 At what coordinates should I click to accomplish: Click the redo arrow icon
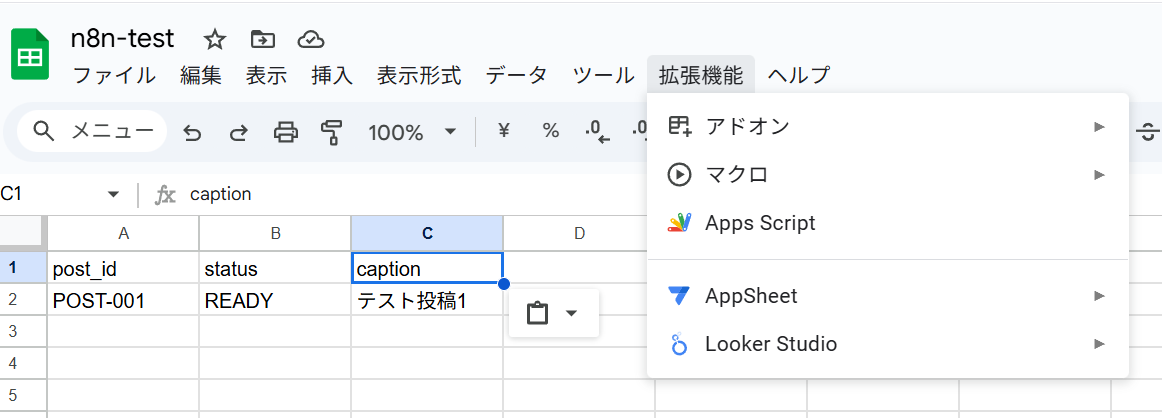[239, 133]
